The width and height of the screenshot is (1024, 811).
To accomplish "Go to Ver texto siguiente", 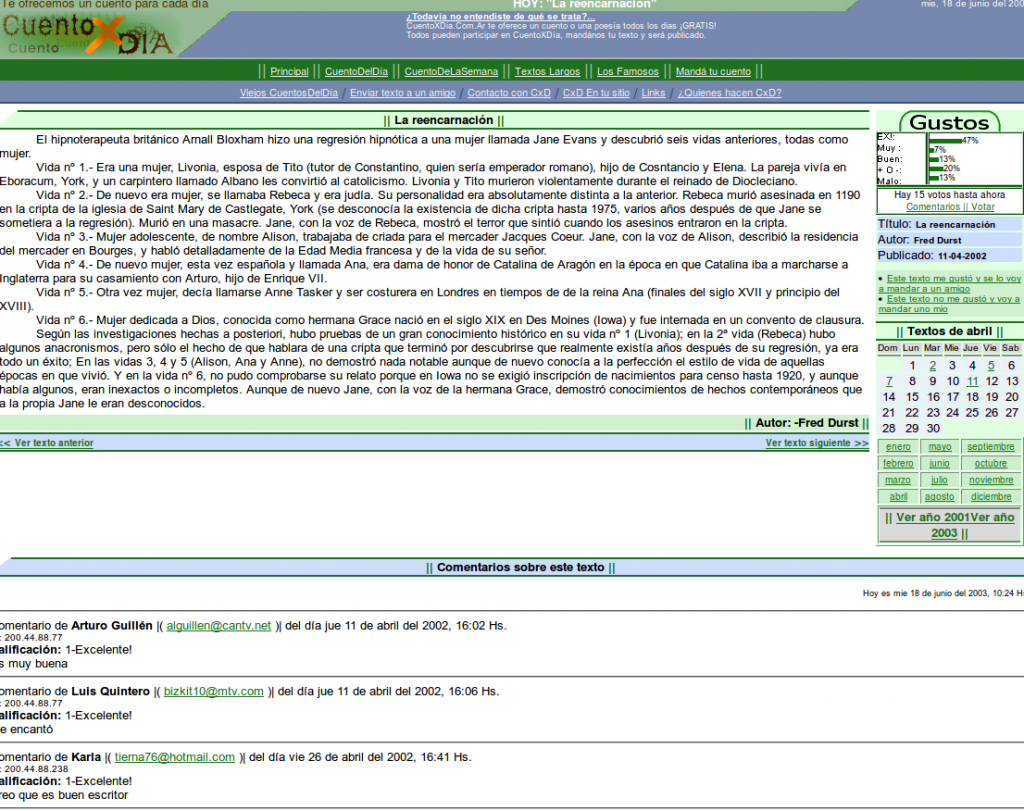I will coord(817,442).
